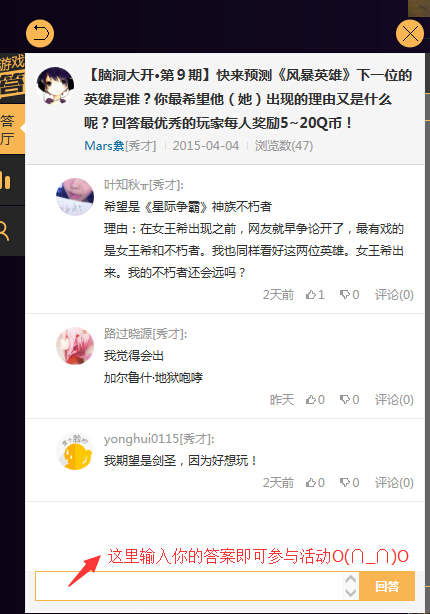Screen dimensions: 430x614
Task: Like the answer by 叶知秋
Action: 315,294
